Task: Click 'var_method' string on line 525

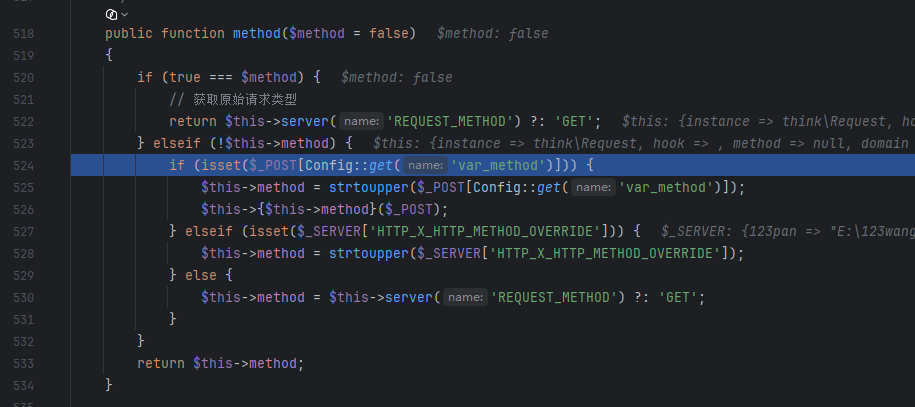Action: click(x=666, y=187)
